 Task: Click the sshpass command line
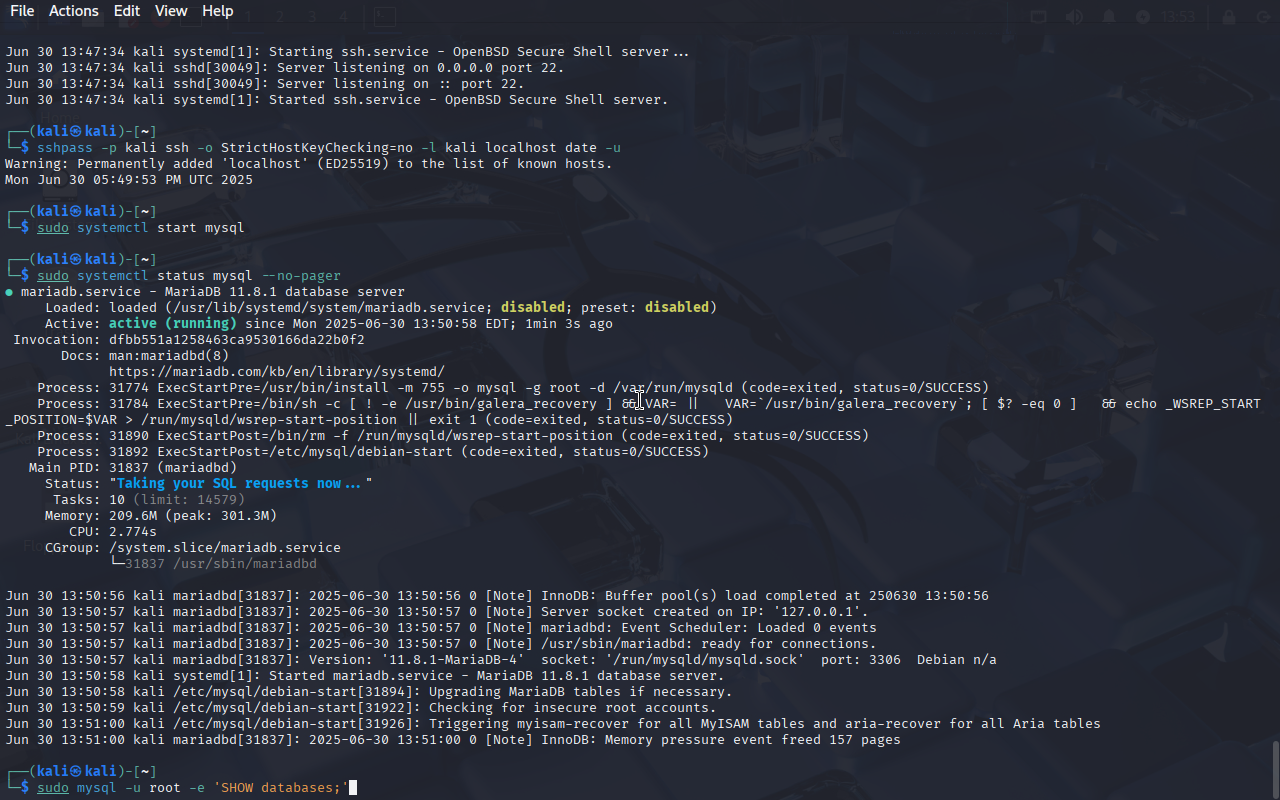329,148
